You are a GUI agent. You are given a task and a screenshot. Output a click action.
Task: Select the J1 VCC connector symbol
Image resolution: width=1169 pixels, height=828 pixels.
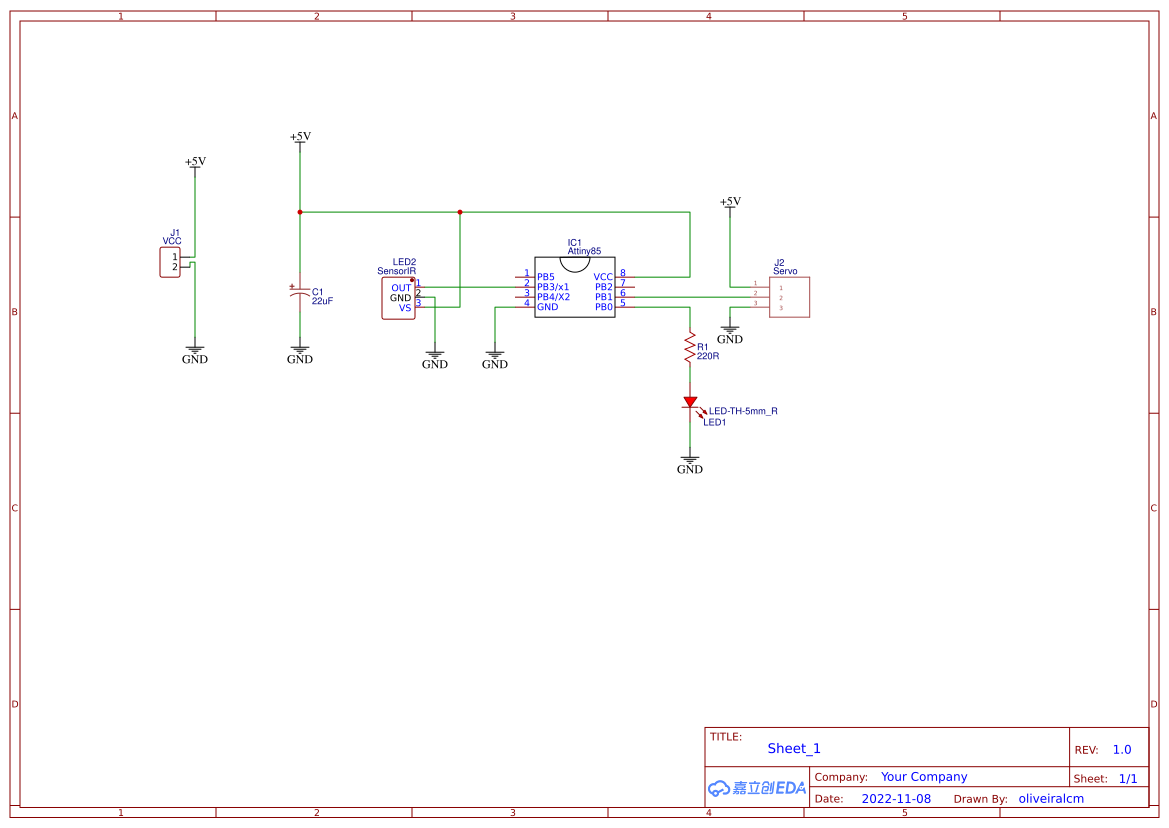(x=170, y=260)
